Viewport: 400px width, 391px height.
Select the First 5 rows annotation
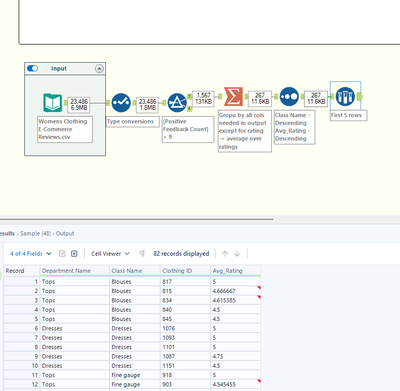349,115
